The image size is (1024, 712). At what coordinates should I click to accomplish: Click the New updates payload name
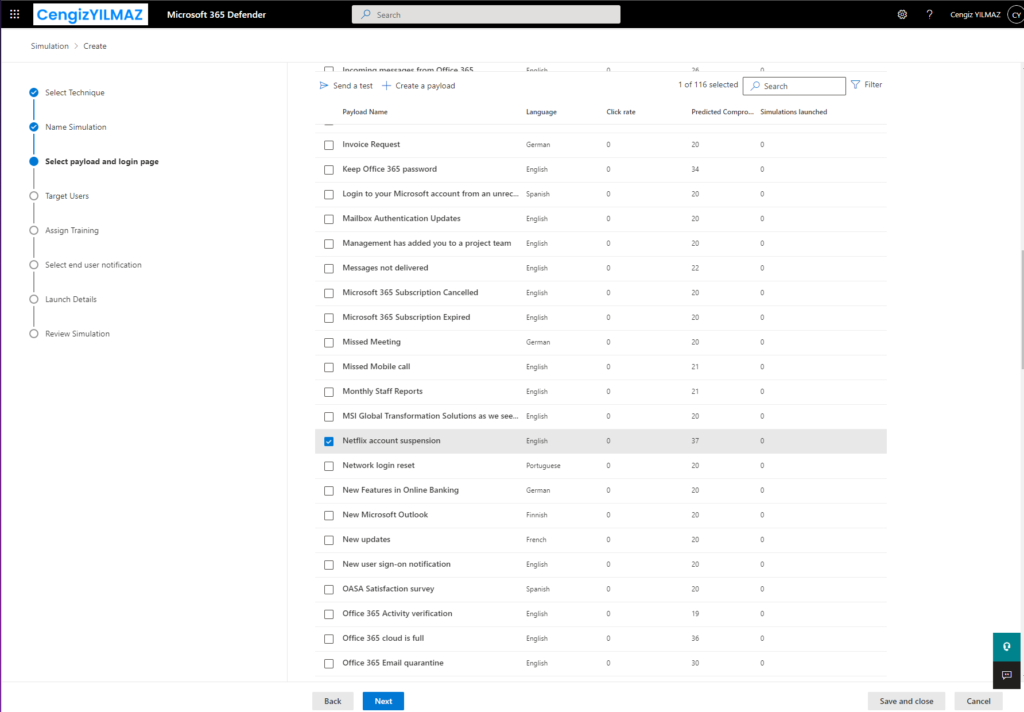366,540
